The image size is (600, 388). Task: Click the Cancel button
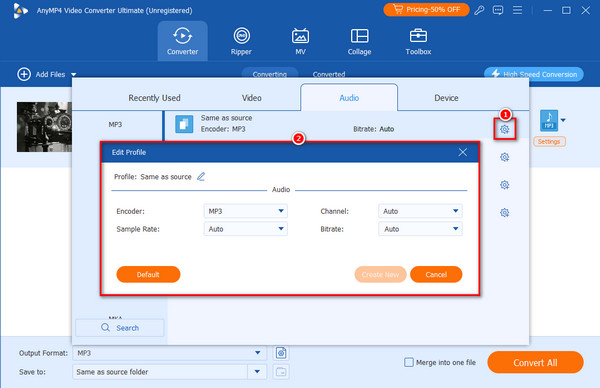click(x=436, y=274)
